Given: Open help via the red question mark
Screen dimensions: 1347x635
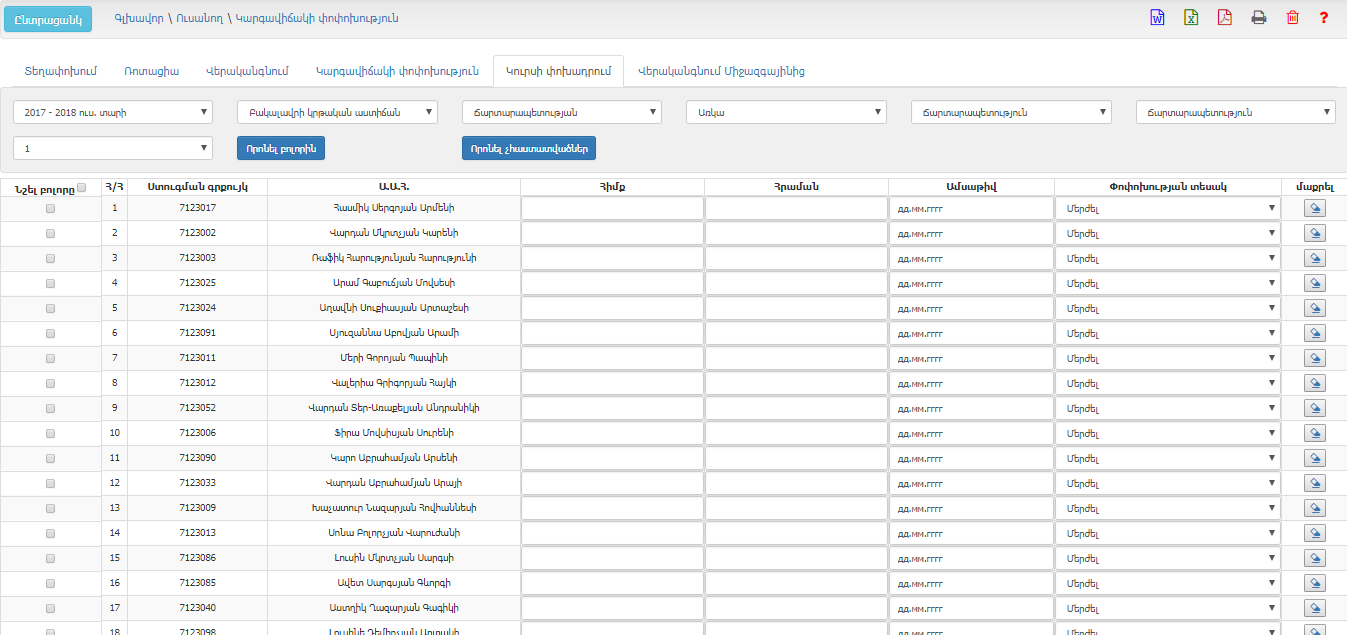Looking at the screenshot, I should point(1324,17).
